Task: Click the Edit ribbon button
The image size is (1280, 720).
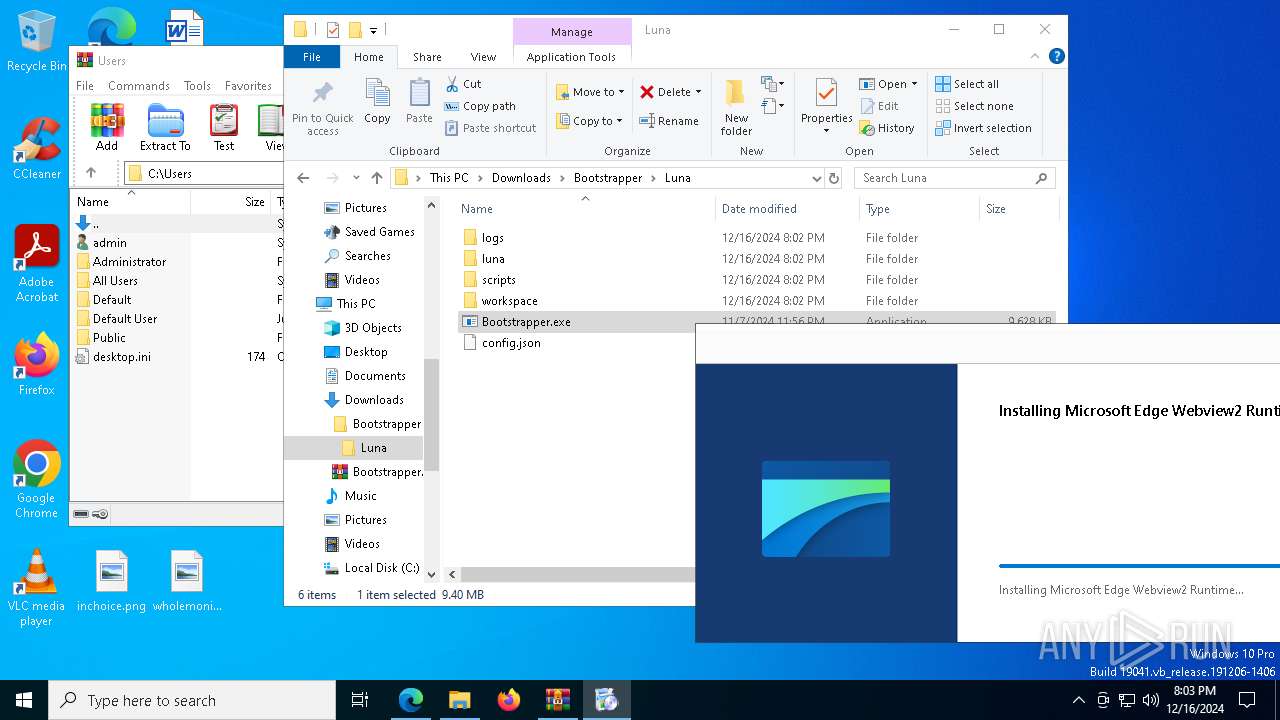Action: tap(879, 106)
